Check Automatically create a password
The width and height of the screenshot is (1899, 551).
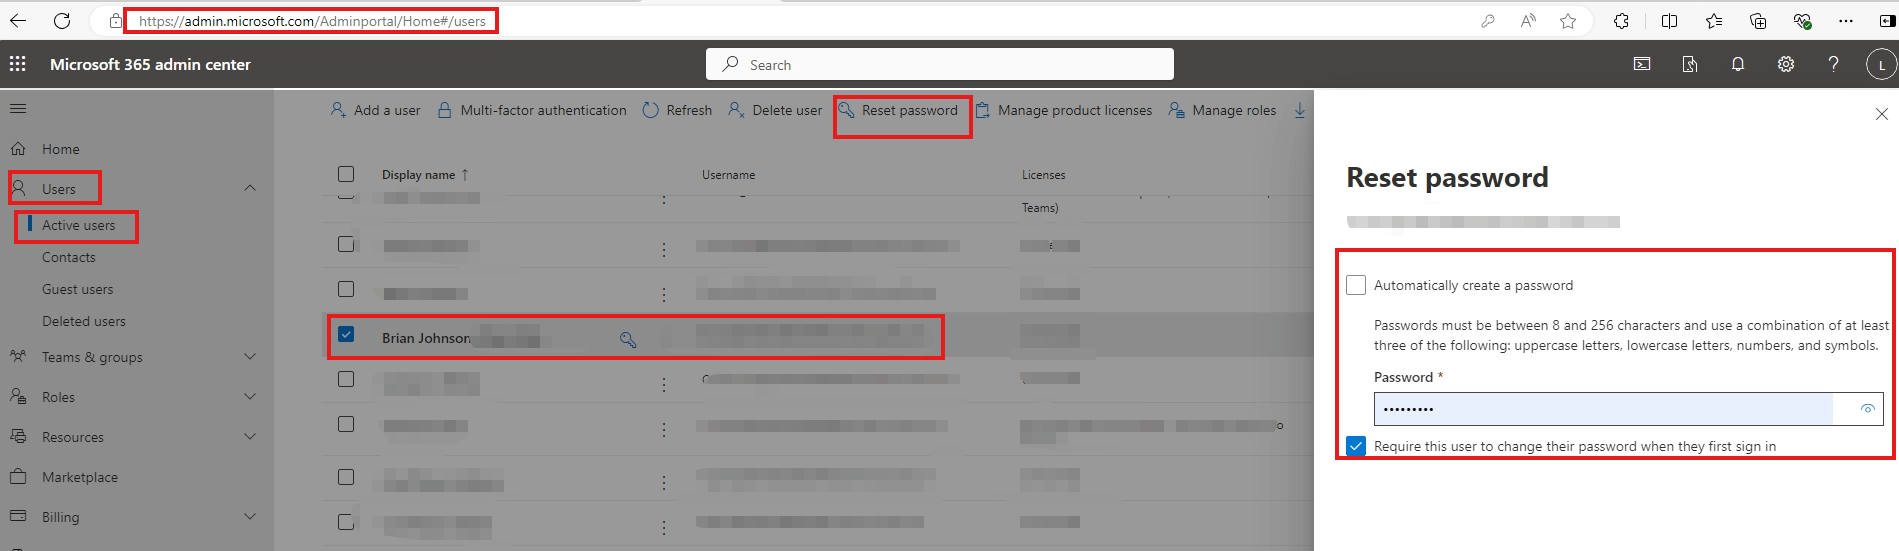coord(1356,285)
